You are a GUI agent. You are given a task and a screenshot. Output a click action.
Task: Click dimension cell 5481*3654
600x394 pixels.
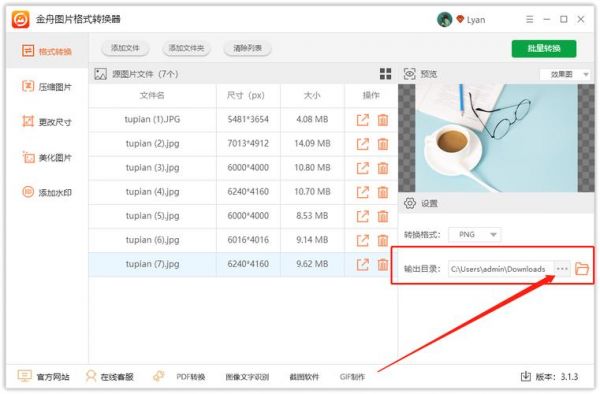(248, 120)
